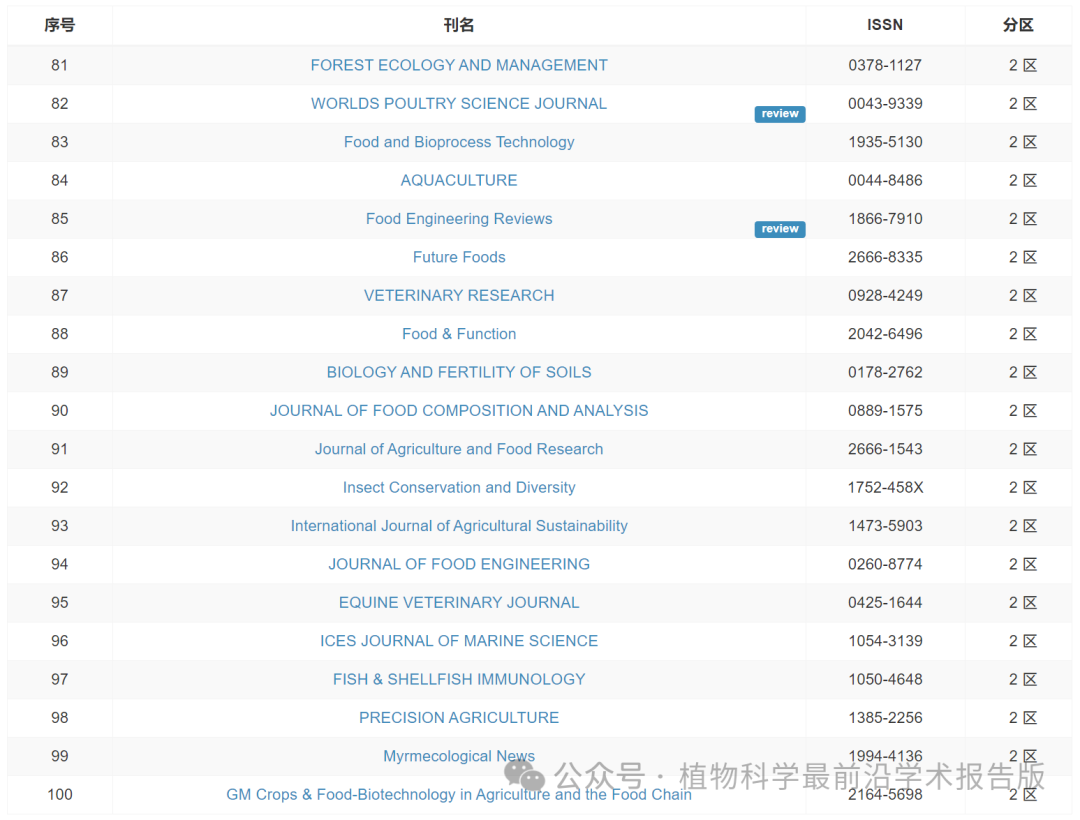Click Insect Conservation and Diversity link
This screenshot has height=820, width=1080.
click(x=459, y=487)
